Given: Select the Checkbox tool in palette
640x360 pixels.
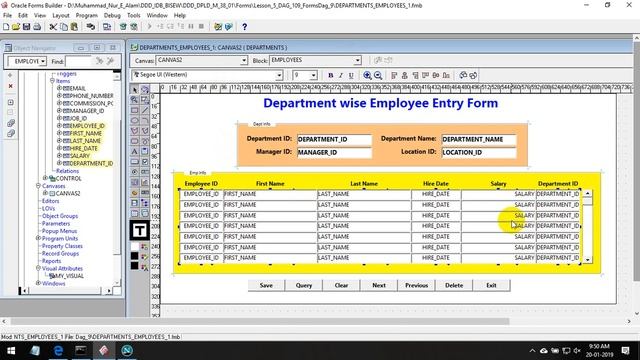Looking at the screenshot, I should tap(145, 162).
